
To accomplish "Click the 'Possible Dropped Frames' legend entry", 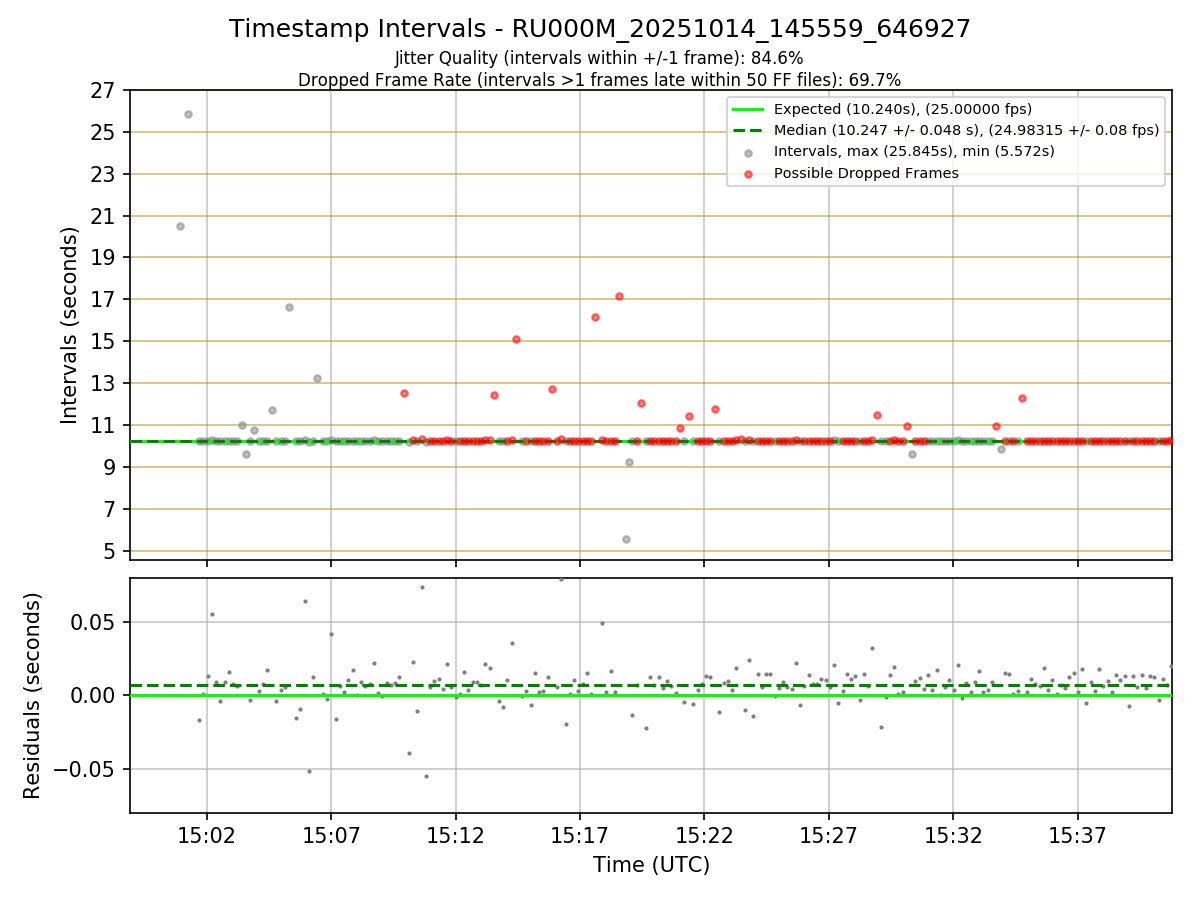I will (x=866, y=173).
